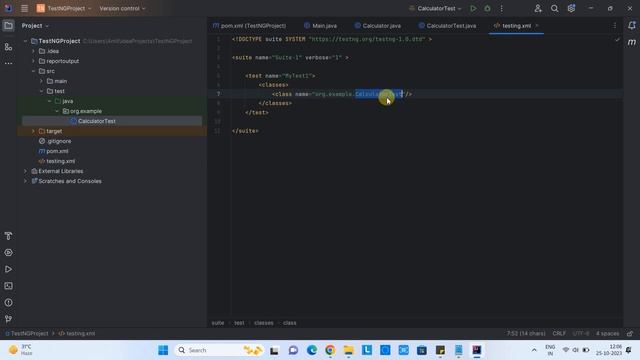Open the Git tool window
Image resolution: width=640 pixels, height=360 pixels.
click(x=8, y=319)
